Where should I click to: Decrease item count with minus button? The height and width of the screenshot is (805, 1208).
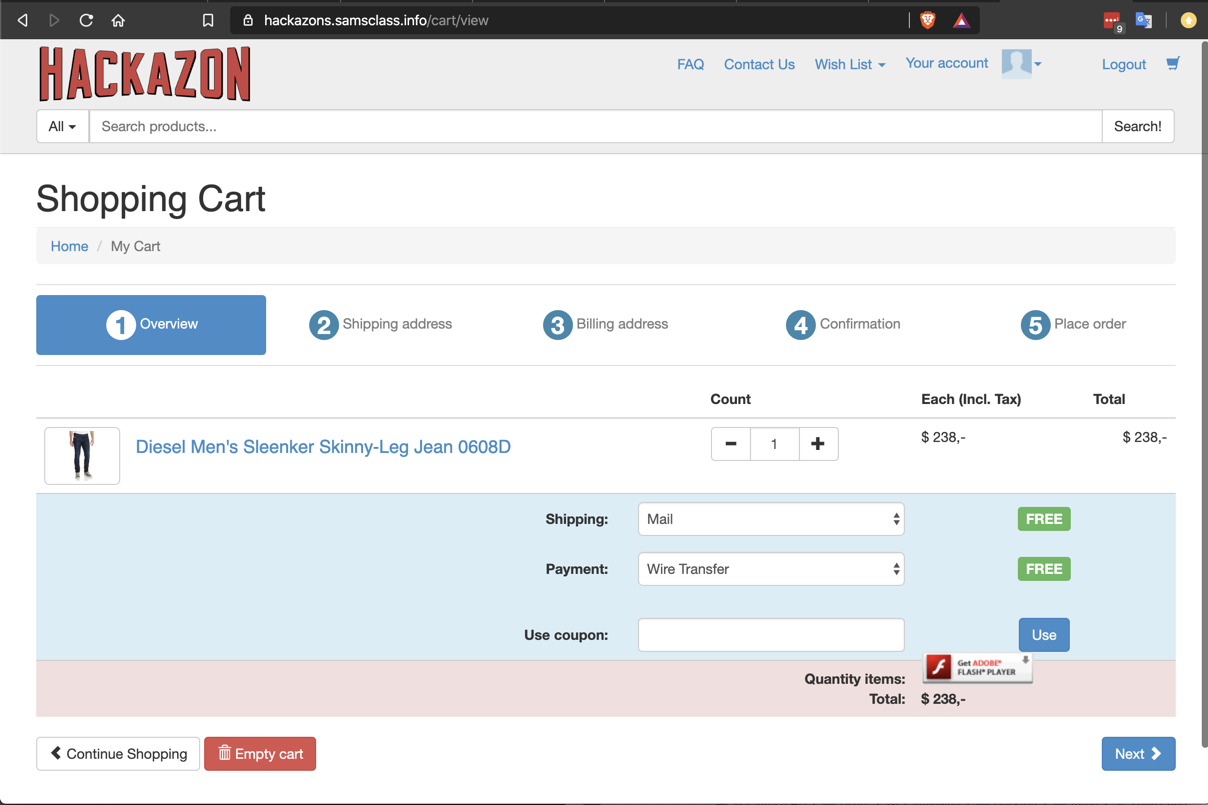pos(731,444)
